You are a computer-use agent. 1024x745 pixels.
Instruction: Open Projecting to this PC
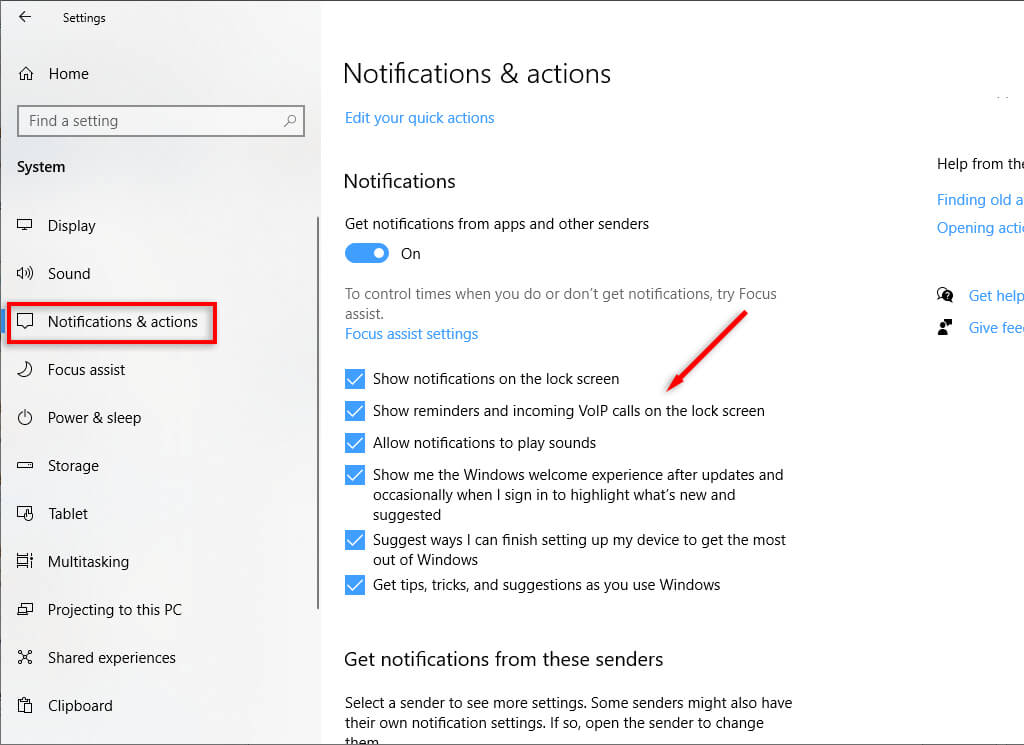pos(115,610)
